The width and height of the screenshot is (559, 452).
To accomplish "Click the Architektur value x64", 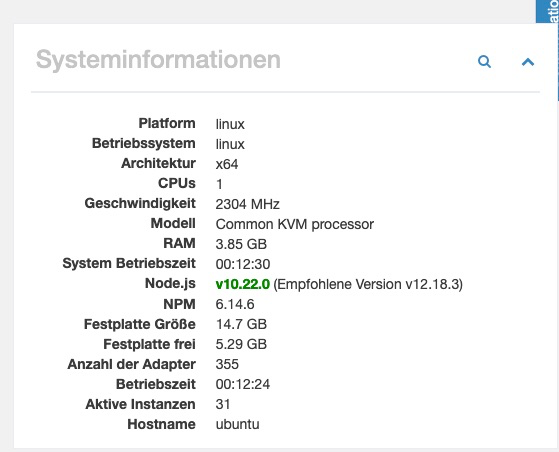I will coord(227,164).
